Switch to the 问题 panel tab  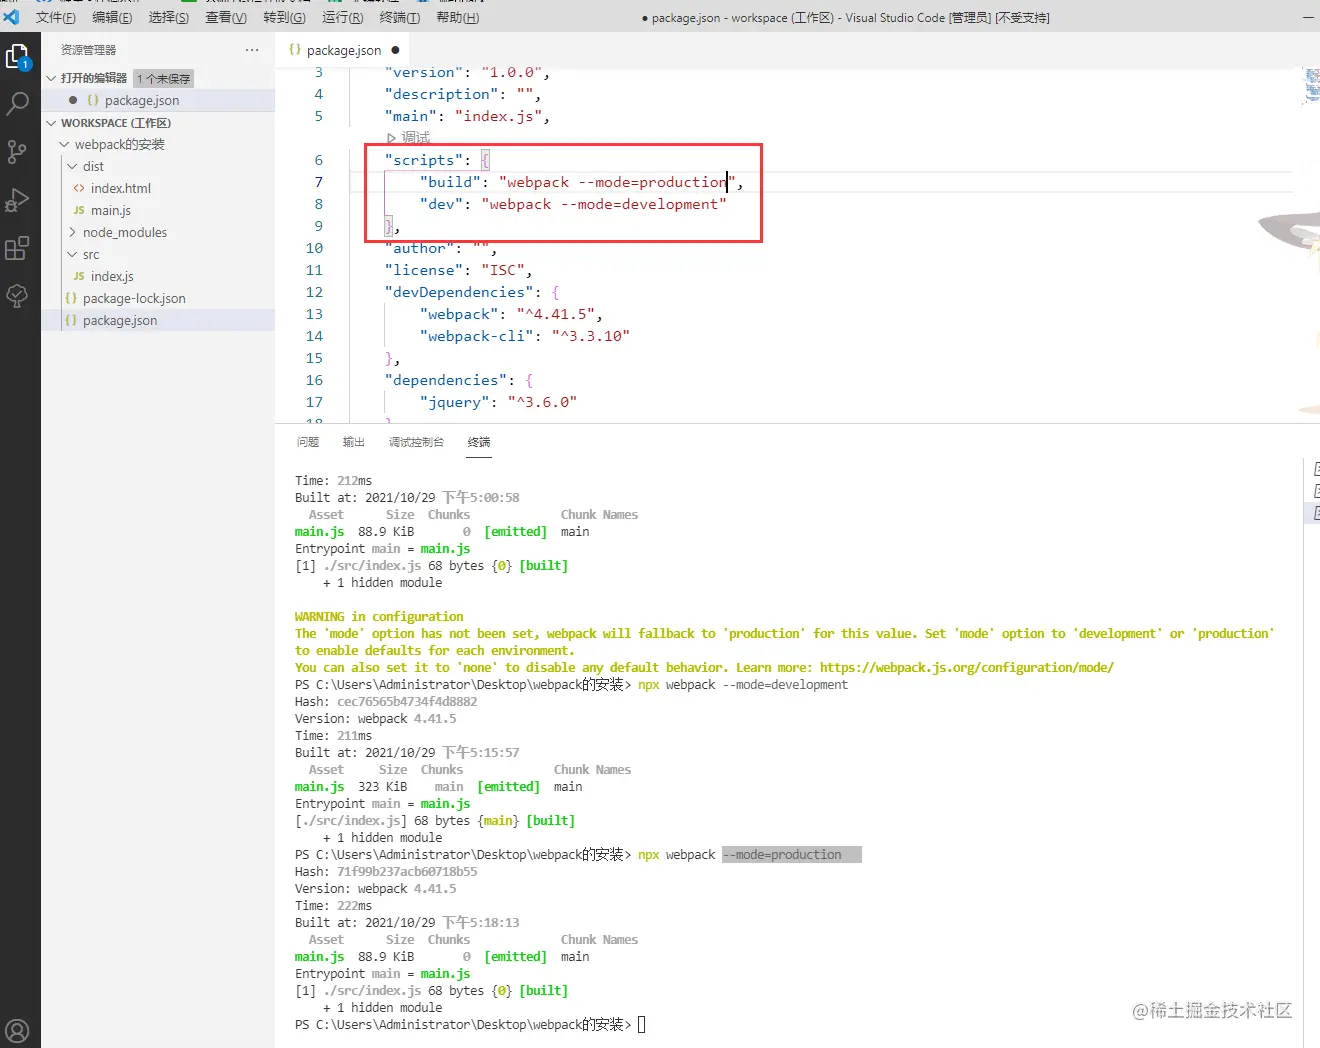308,442
